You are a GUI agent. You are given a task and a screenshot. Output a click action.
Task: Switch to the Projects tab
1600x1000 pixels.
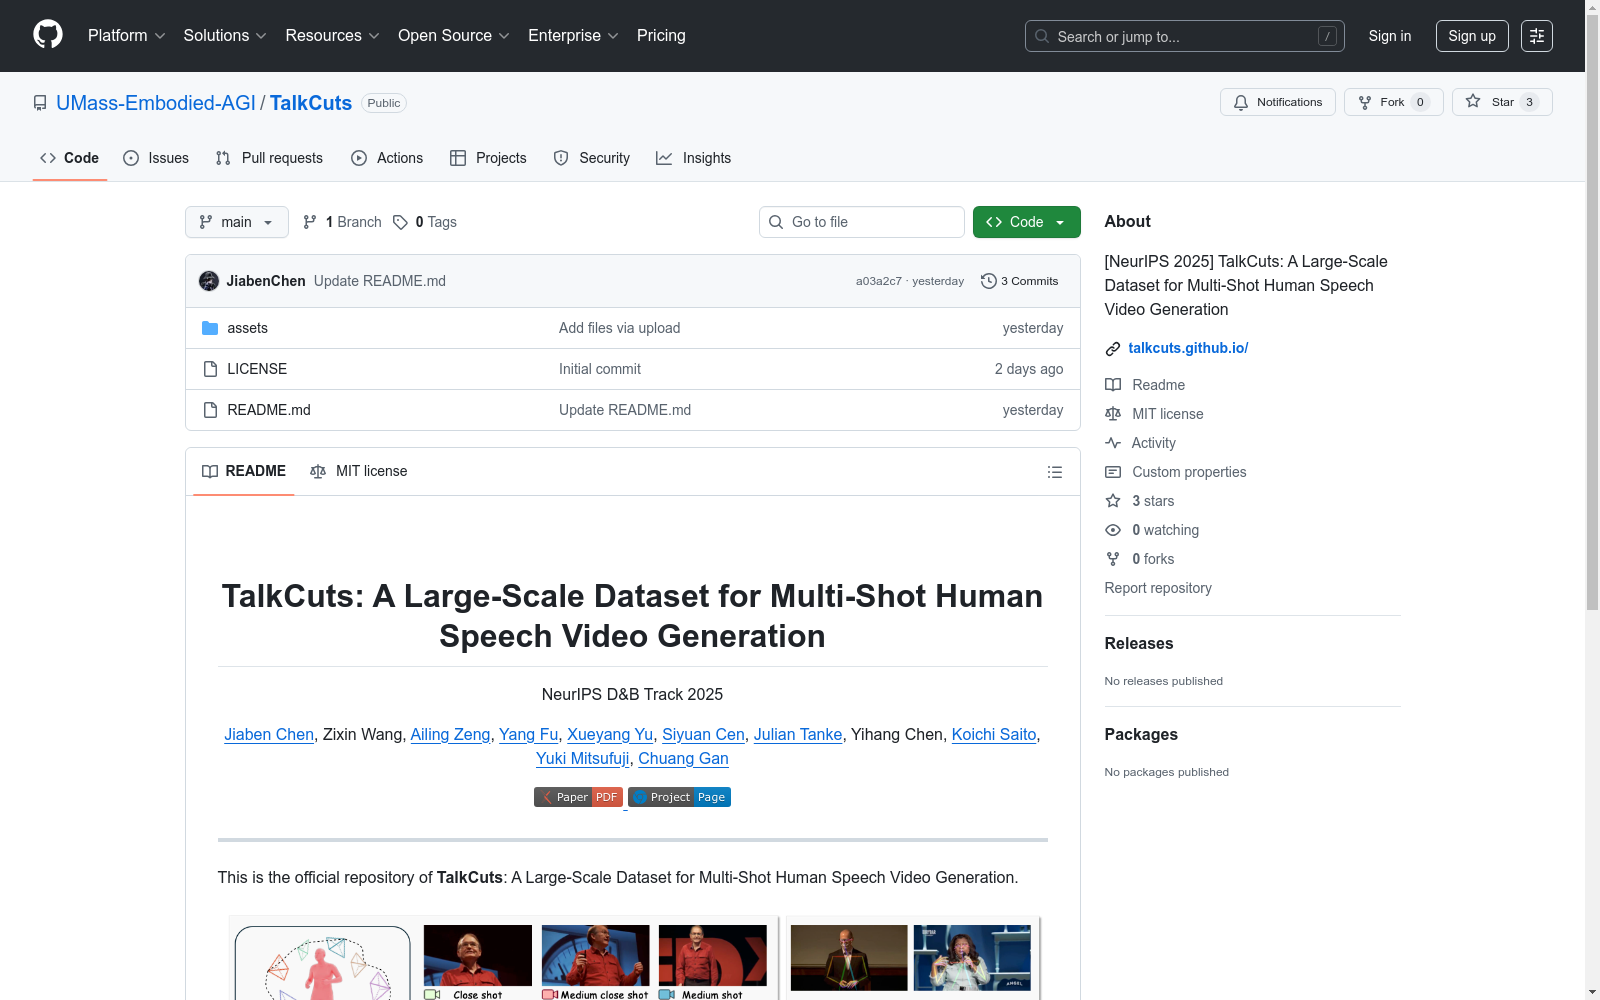point(488,158)
